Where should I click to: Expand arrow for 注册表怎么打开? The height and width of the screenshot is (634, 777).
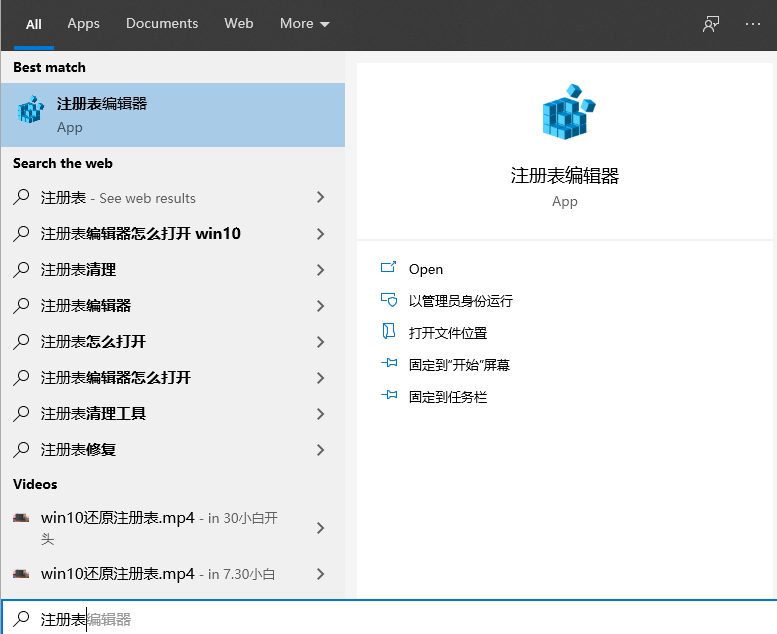coord(321,342)
